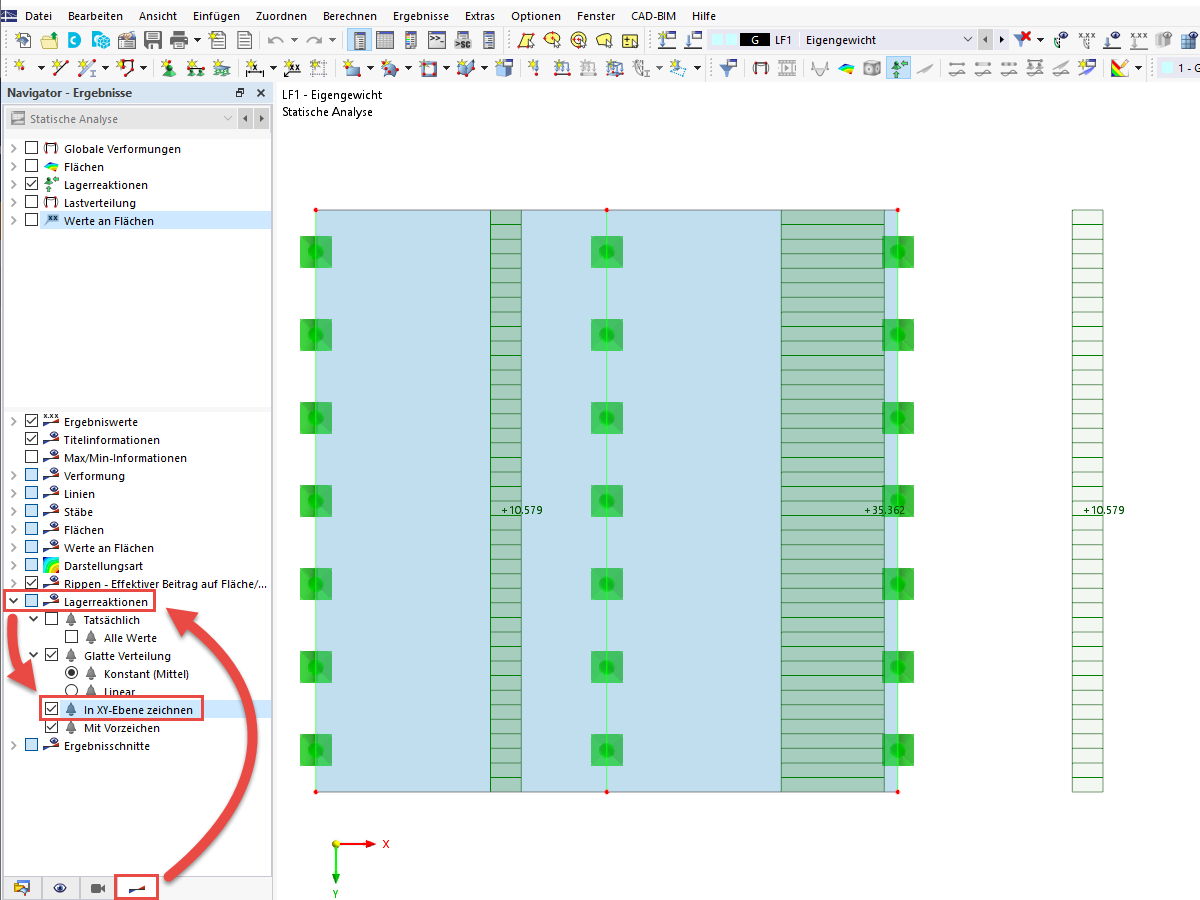Click the deformation display toolbar icon

point(760,68)
